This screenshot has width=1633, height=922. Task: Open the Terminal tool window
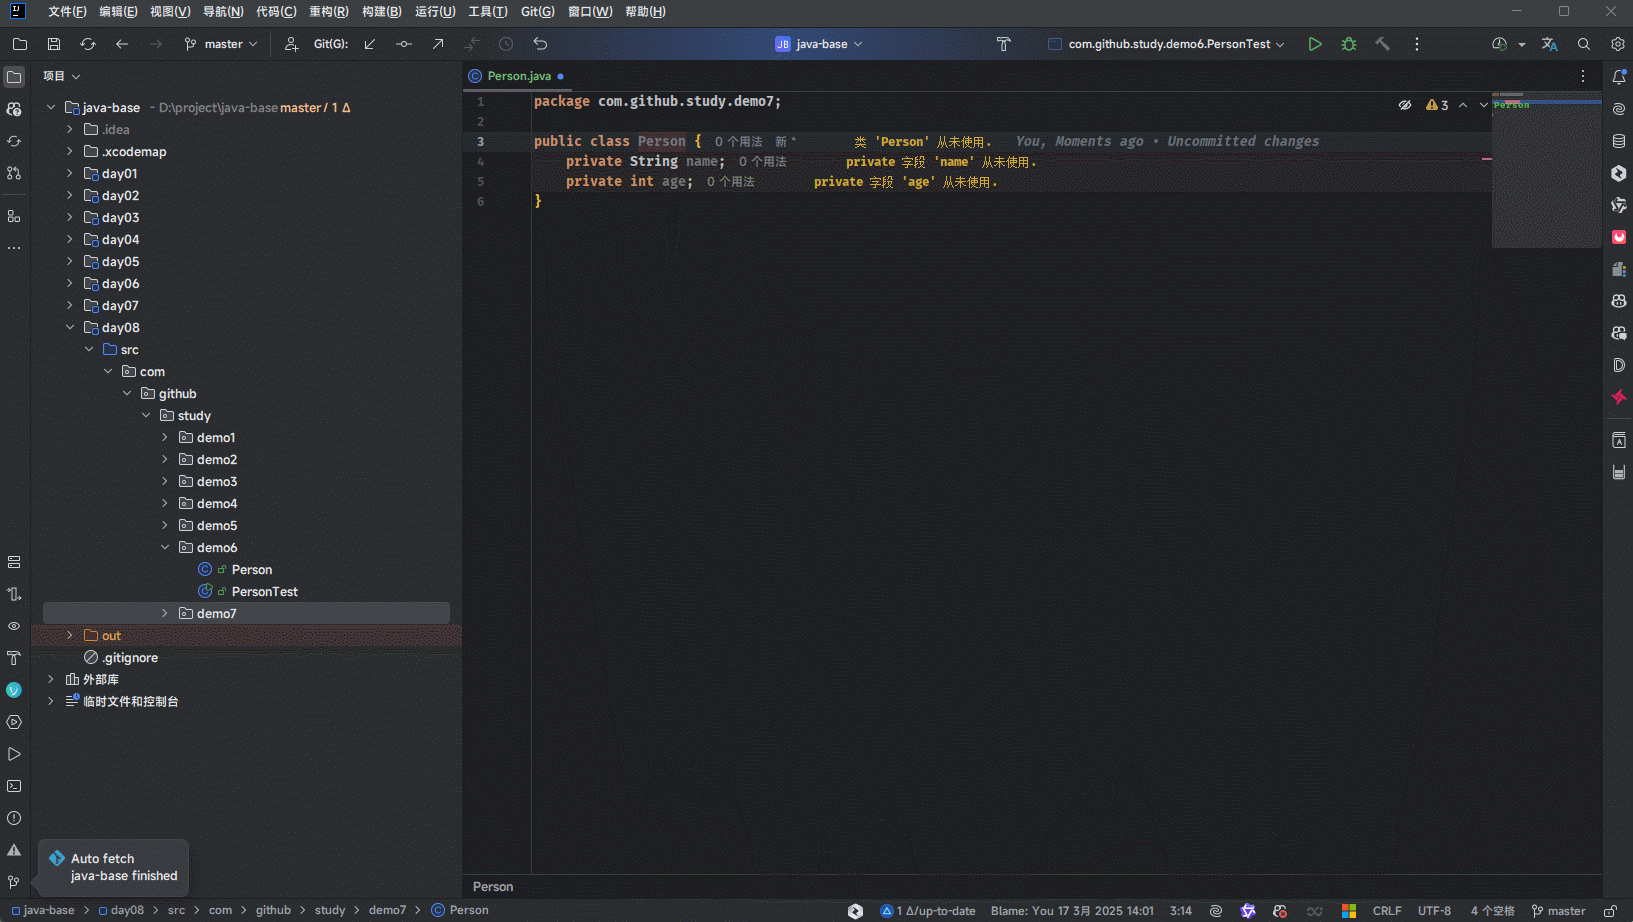click(x=14, y=786)
